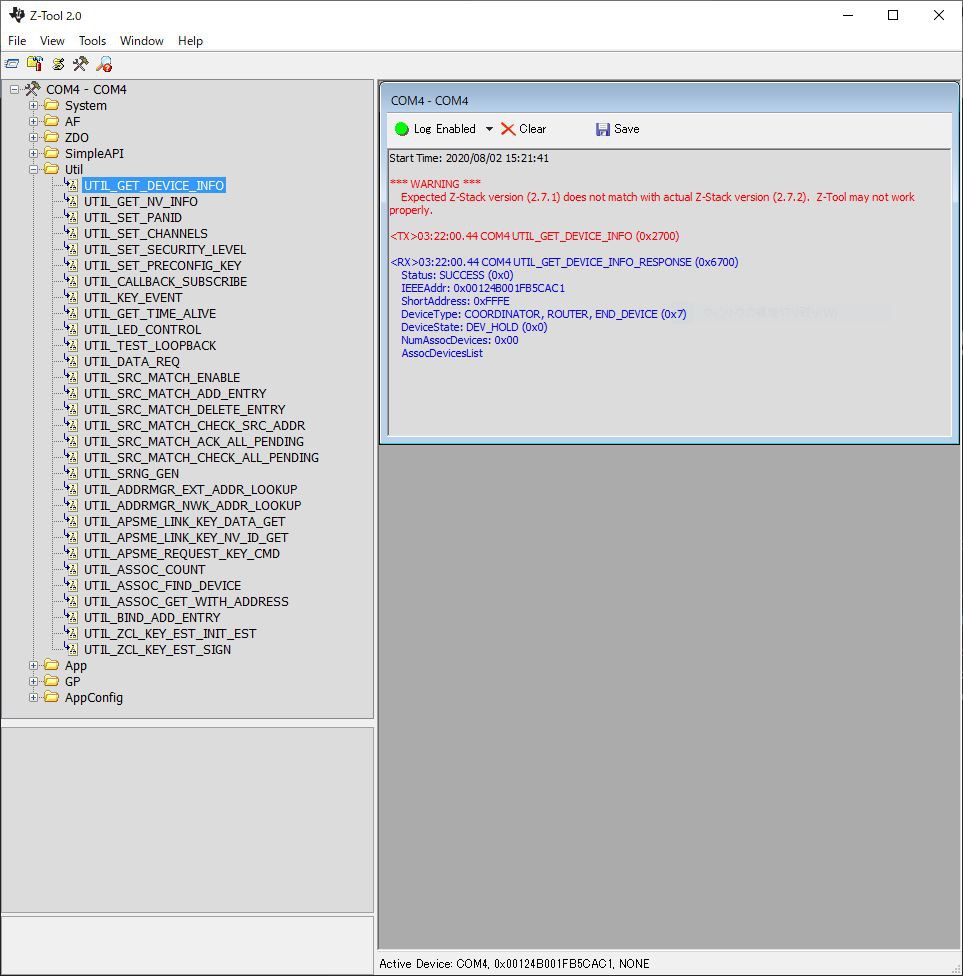The height and width of the screenshot is (976, 963).
Task: Expand the GP folder
Action: pyautogui.click(x=34, y=682)
